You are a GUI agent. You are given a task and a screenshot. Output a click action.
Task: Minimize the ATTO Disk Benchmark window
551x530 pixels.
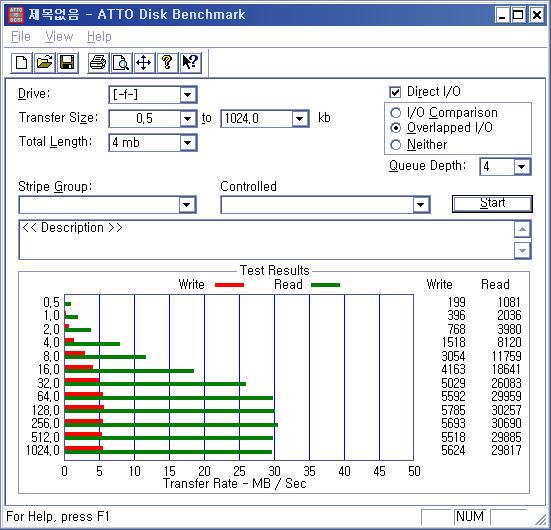(503, 15)
